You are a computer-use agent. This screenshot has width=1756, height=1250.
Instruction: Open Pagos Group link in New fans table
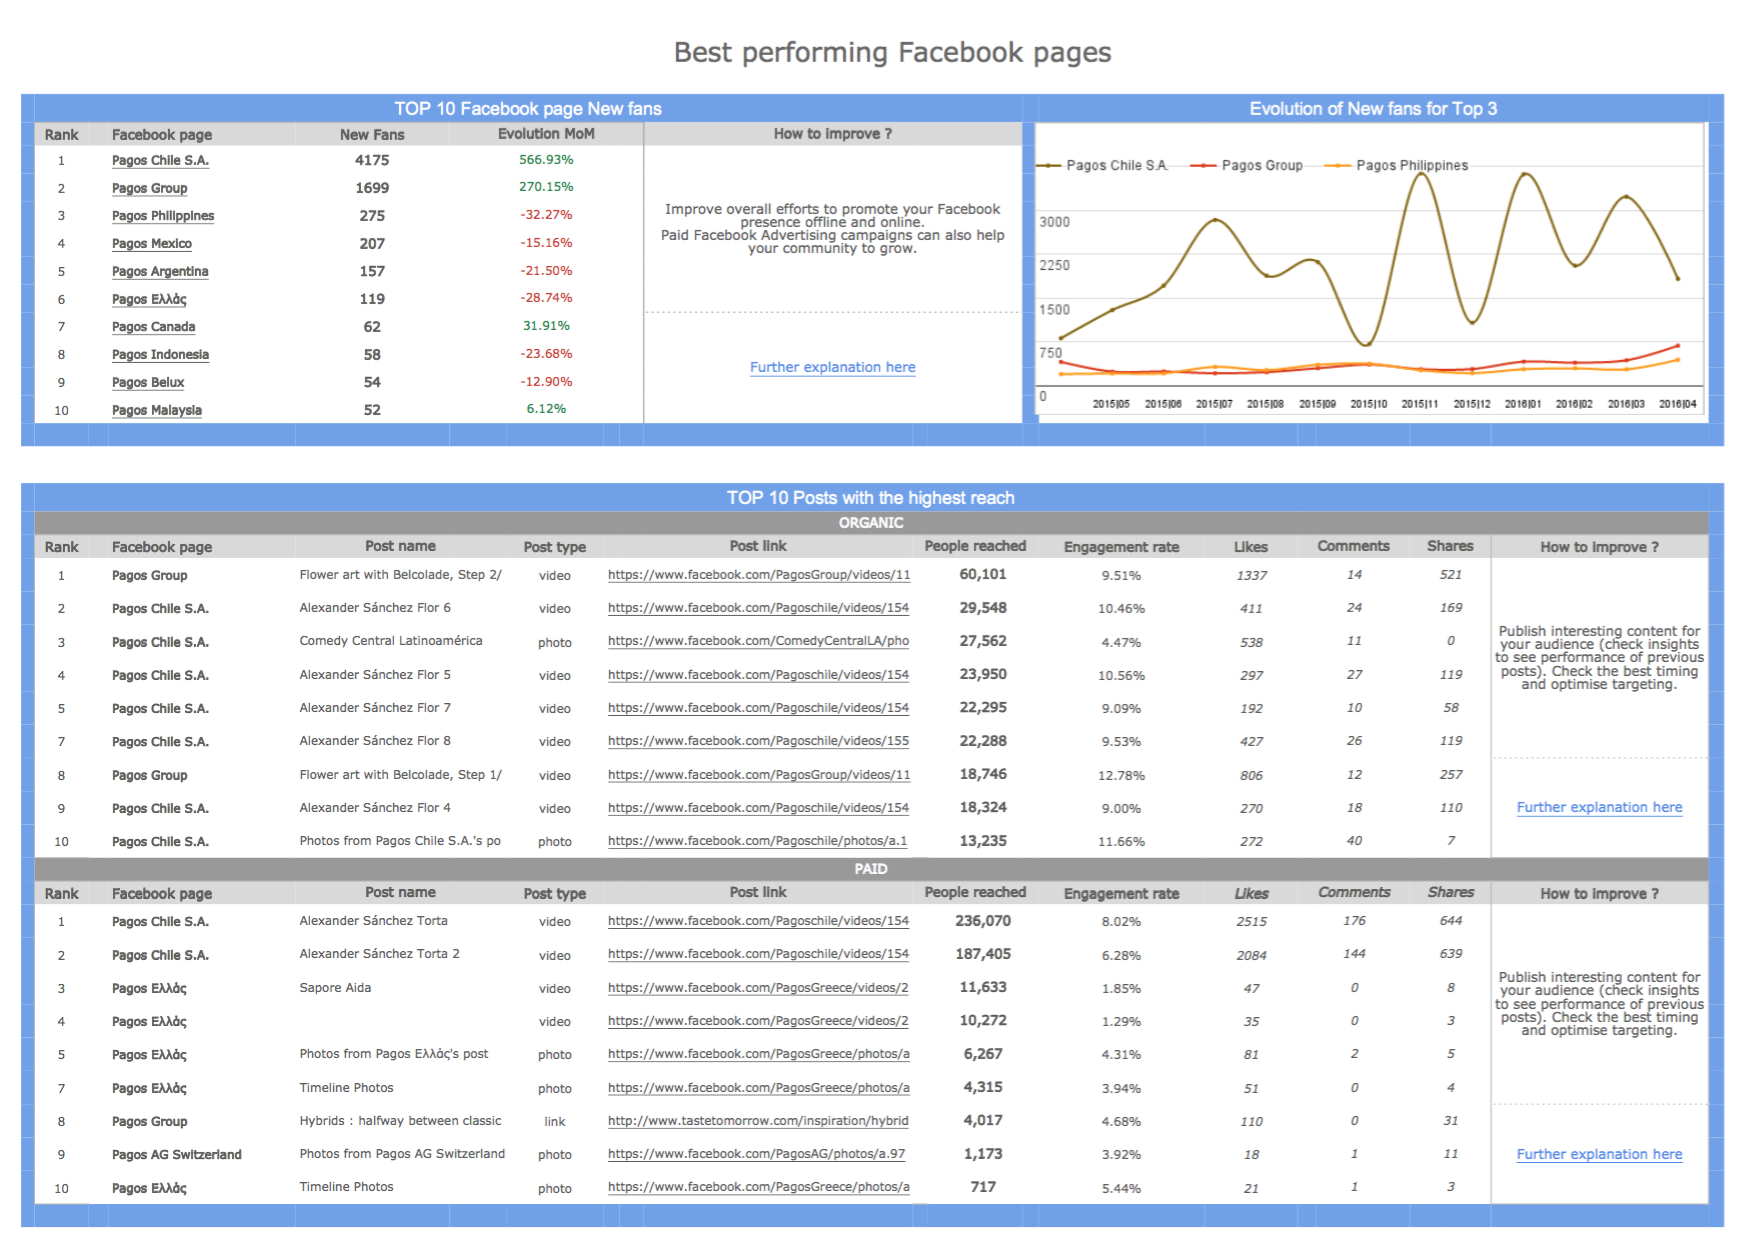coord(149,189)
